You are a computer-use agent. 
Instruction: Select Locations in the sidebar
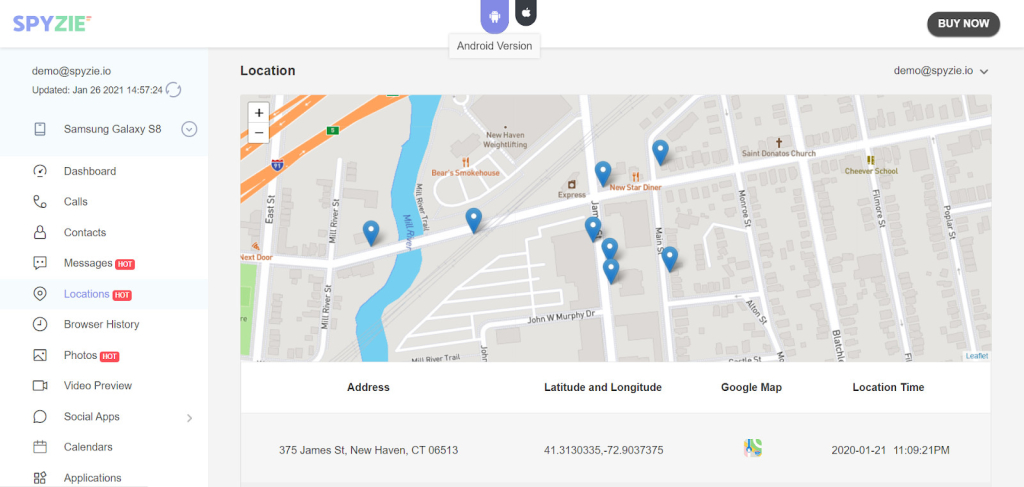[86, 294]
